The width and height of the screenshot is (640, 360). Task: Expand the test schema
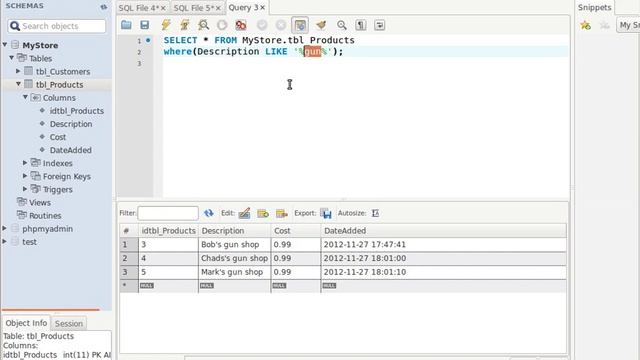(4, 241)
